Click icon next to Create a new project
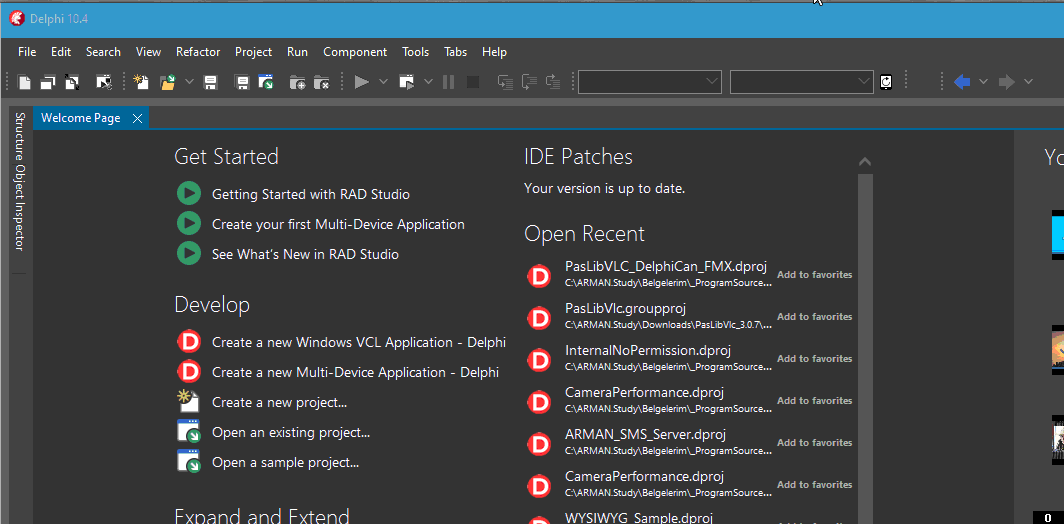This screenshot has height=524, width=1064. pos(189,401)
